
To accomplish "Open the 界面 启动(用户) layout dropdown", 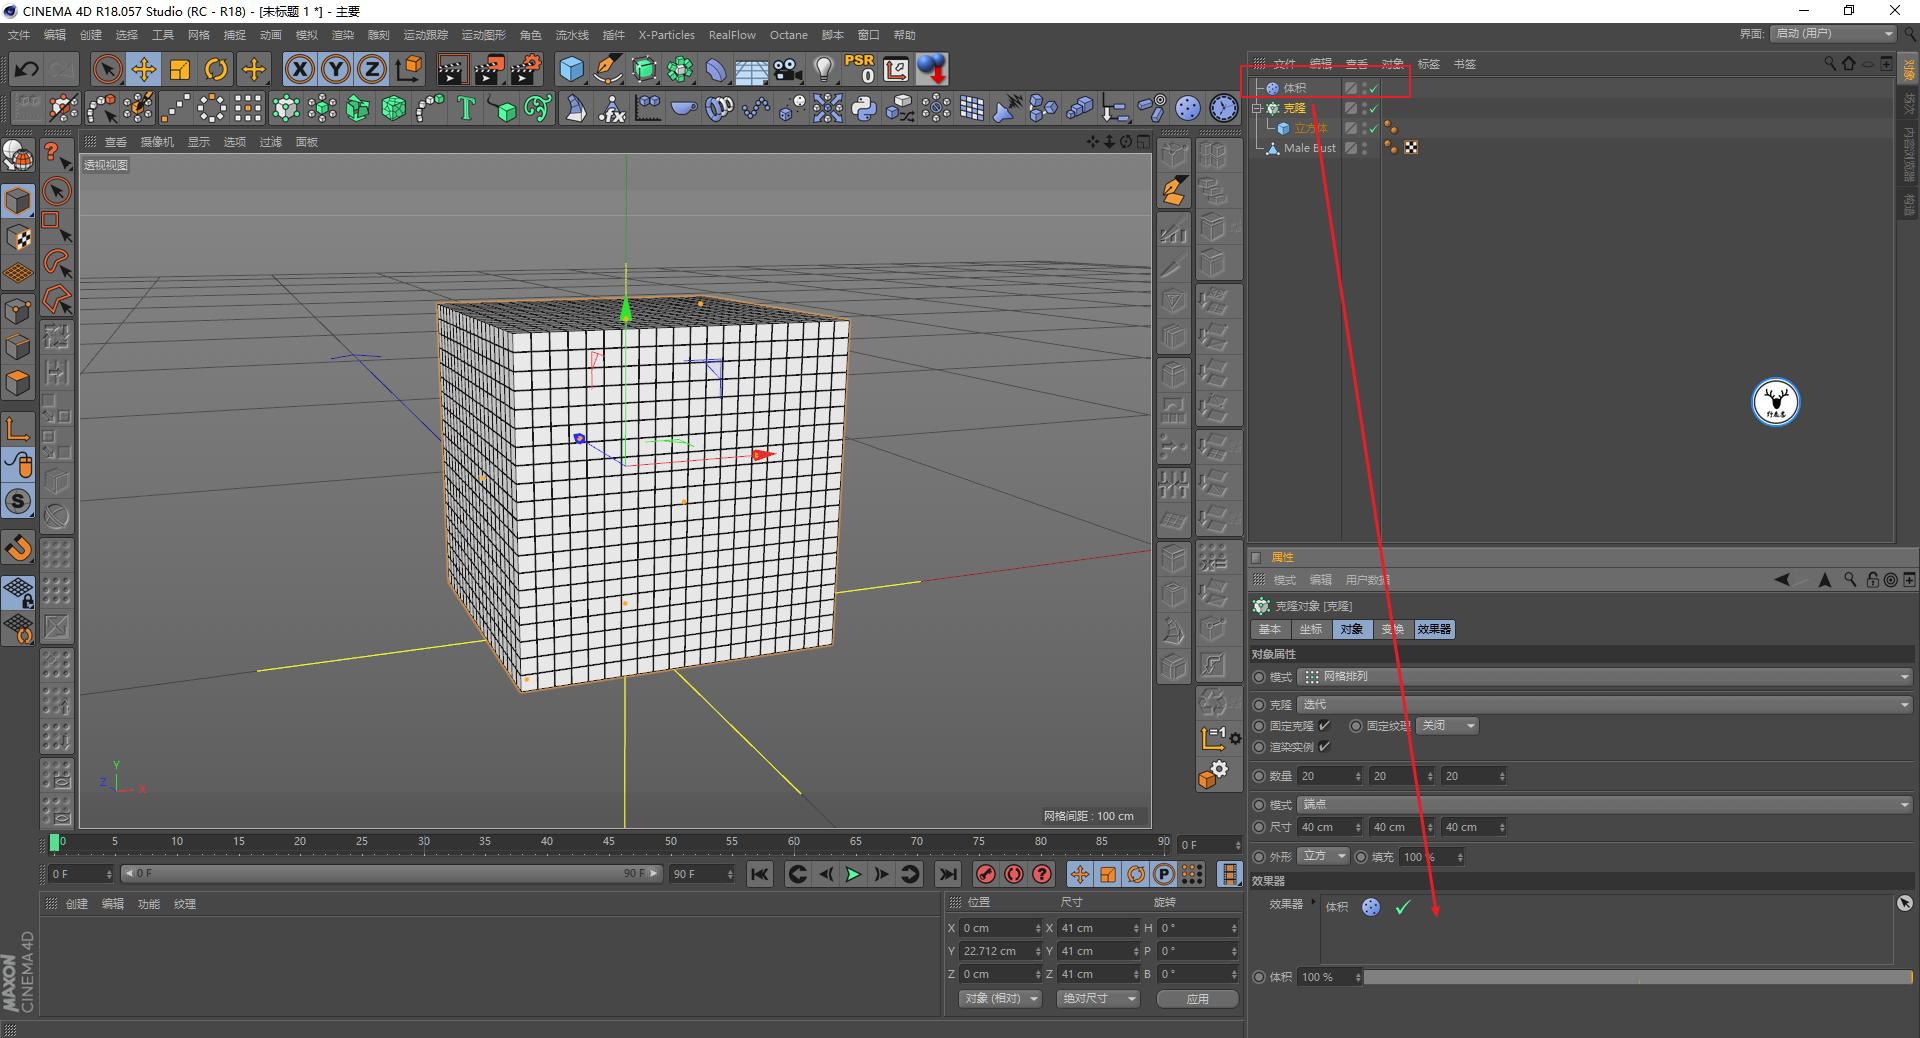I will click(x=1834, y=34).
